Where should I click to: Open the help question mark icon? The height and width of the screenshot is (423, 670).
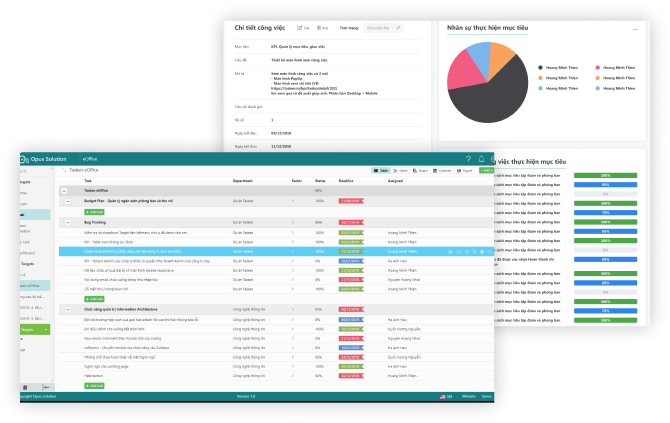click(x=468, y=159)
